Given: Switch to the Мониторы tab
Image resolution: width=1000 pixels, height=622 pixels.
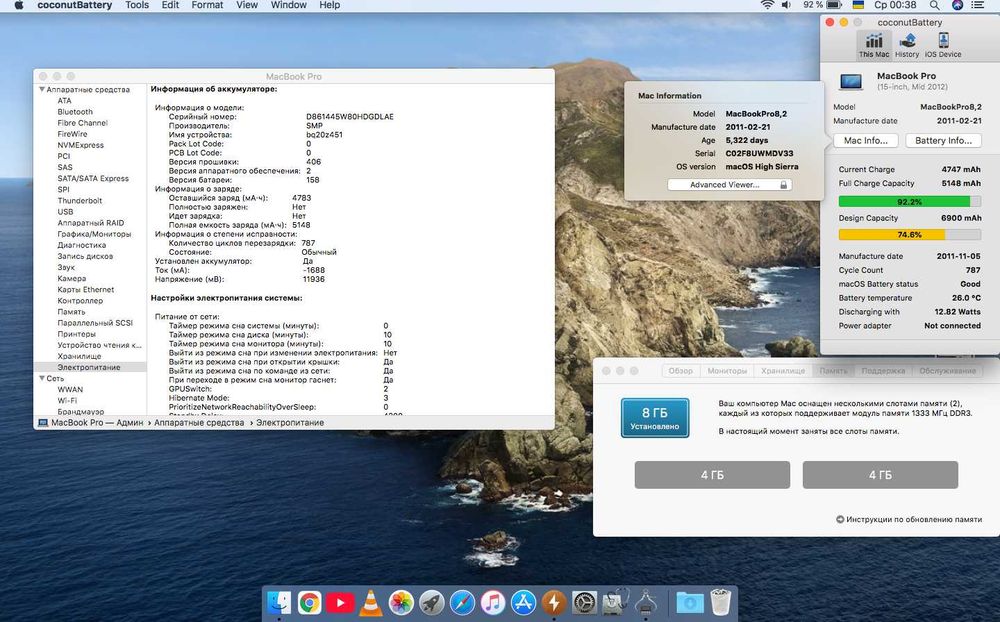Looking at the screenshot, I should click(x=727, y=371).
